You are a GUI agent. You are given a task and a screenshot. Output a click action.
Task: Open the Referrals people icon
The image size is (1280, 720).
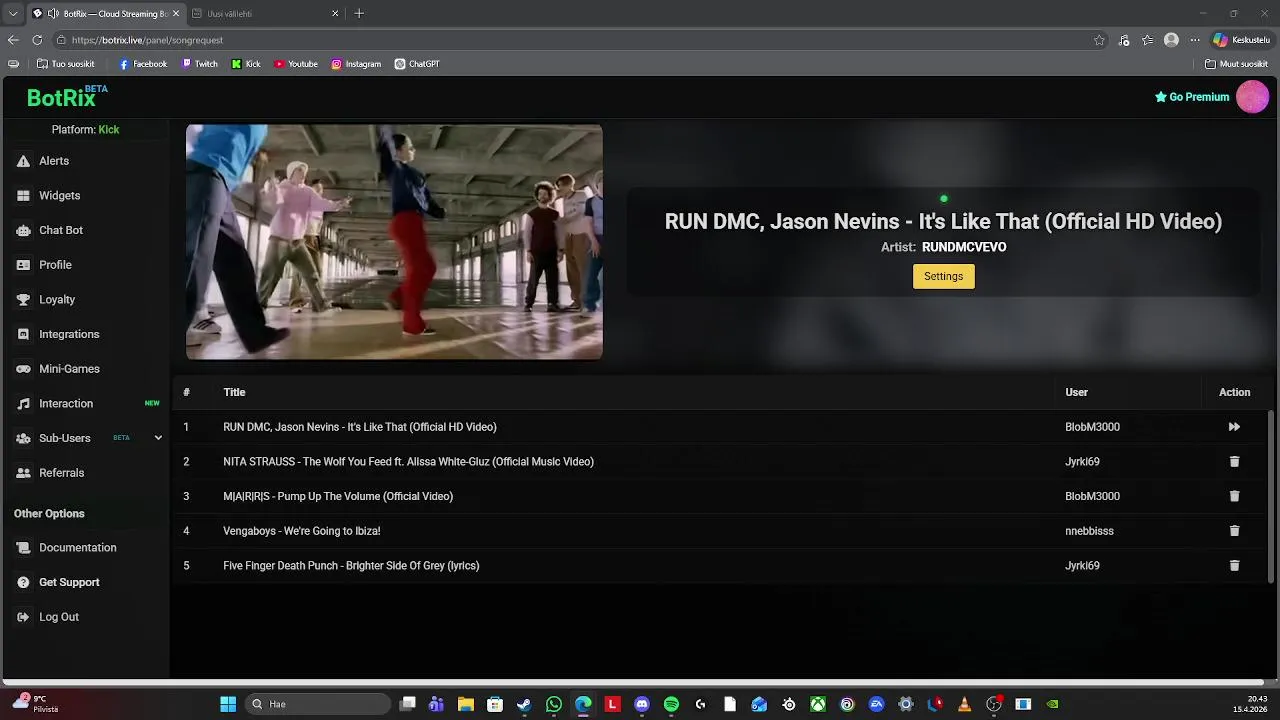(23, 473)
